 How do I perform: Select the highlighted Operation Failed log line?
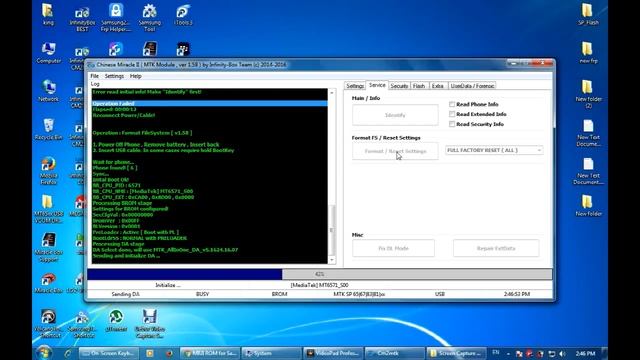point(209,104)
